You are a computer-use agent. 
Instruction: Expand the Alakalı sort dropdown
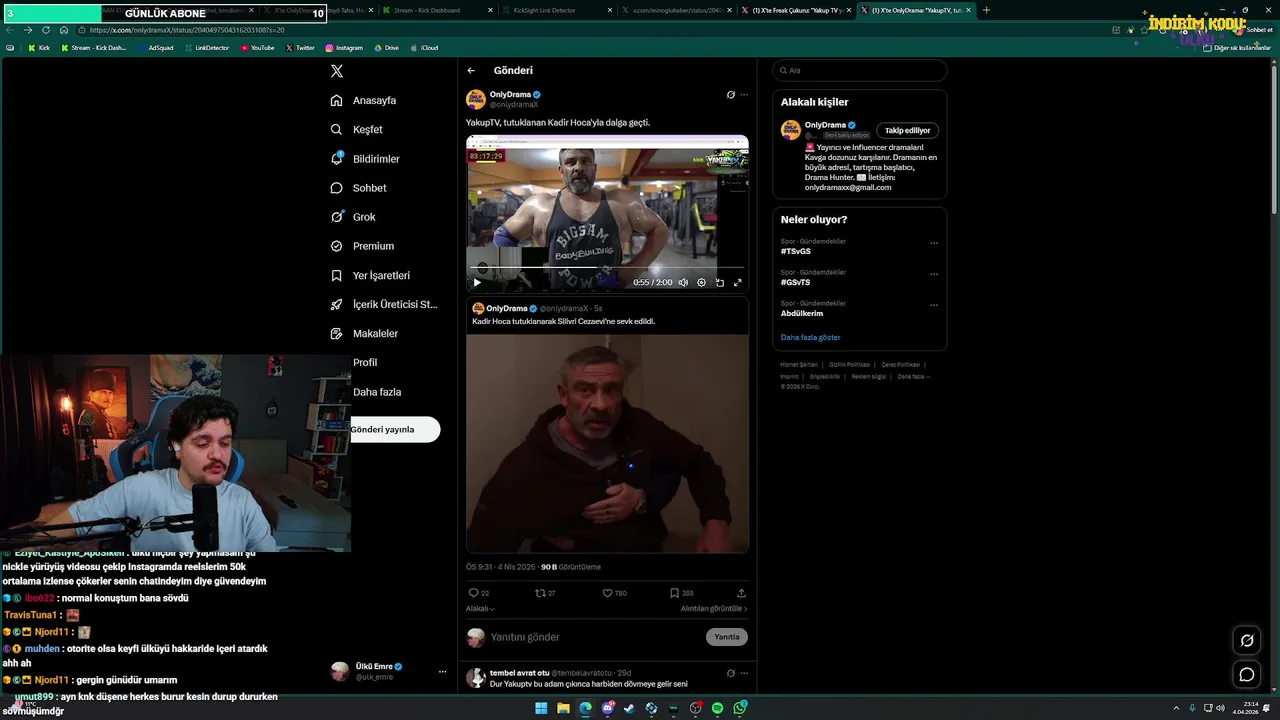[x=480, y=608]
